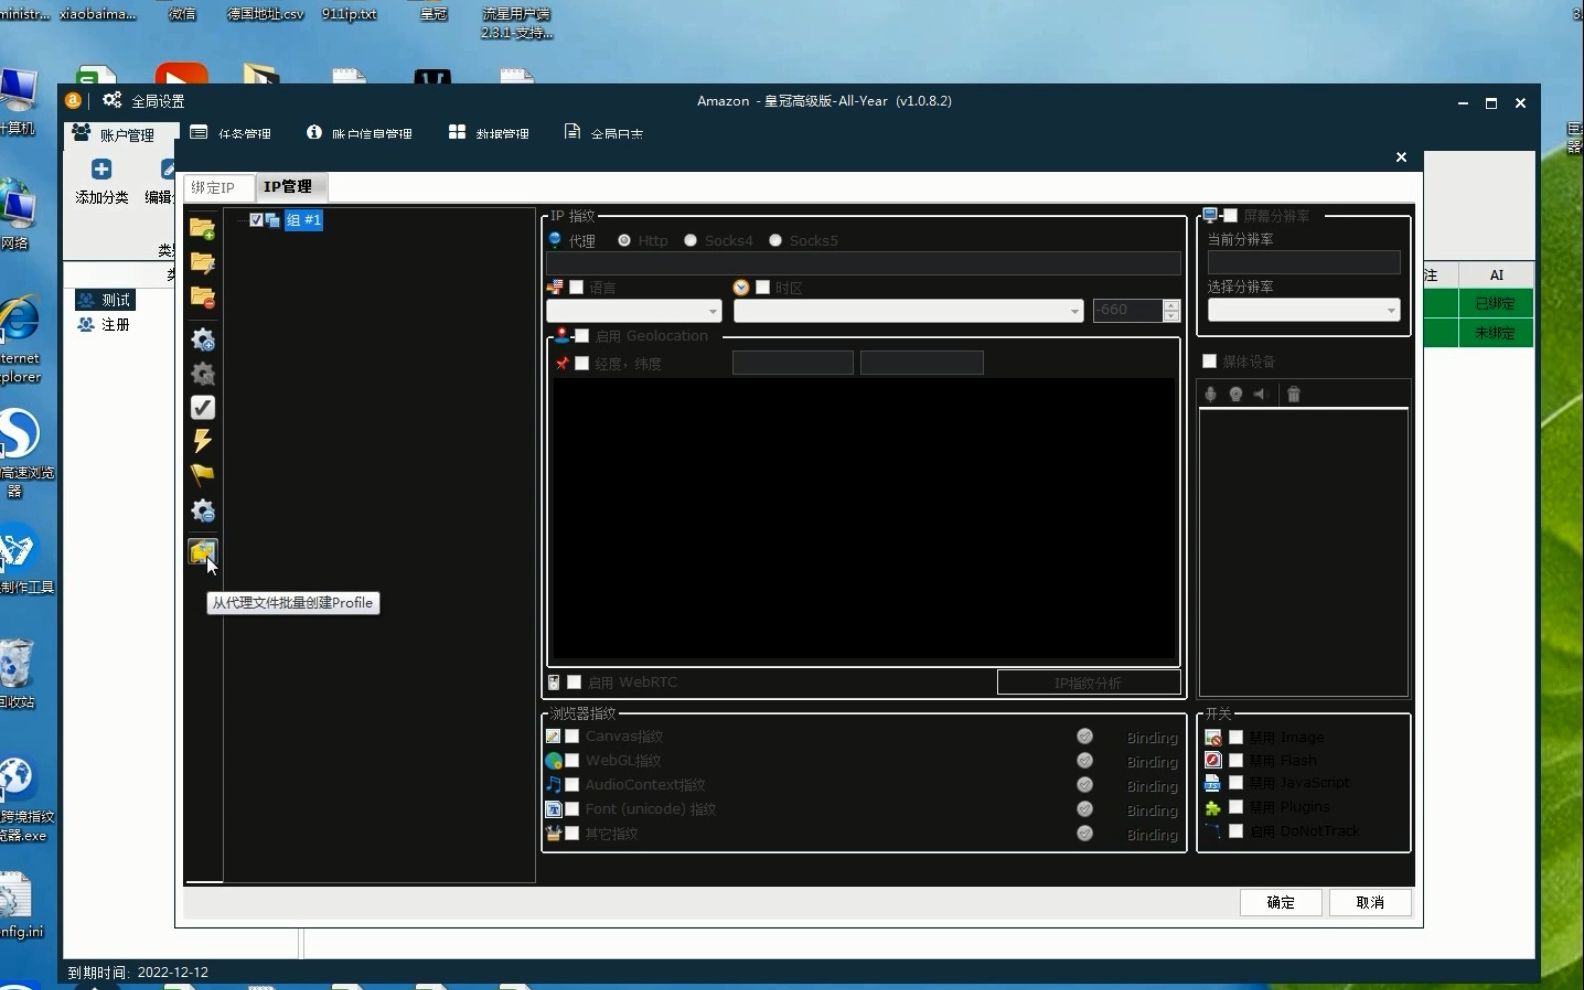The height and width of the screenshot is (990, 1584).
Task: Click the 全局设置 gears icon in title bar
Action: [x=112, y=100]
